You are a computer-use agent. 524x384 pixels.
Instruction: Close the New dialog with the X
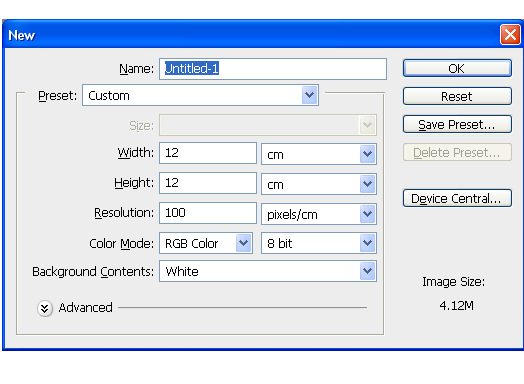pyautogui.click(x=510, y=34)
